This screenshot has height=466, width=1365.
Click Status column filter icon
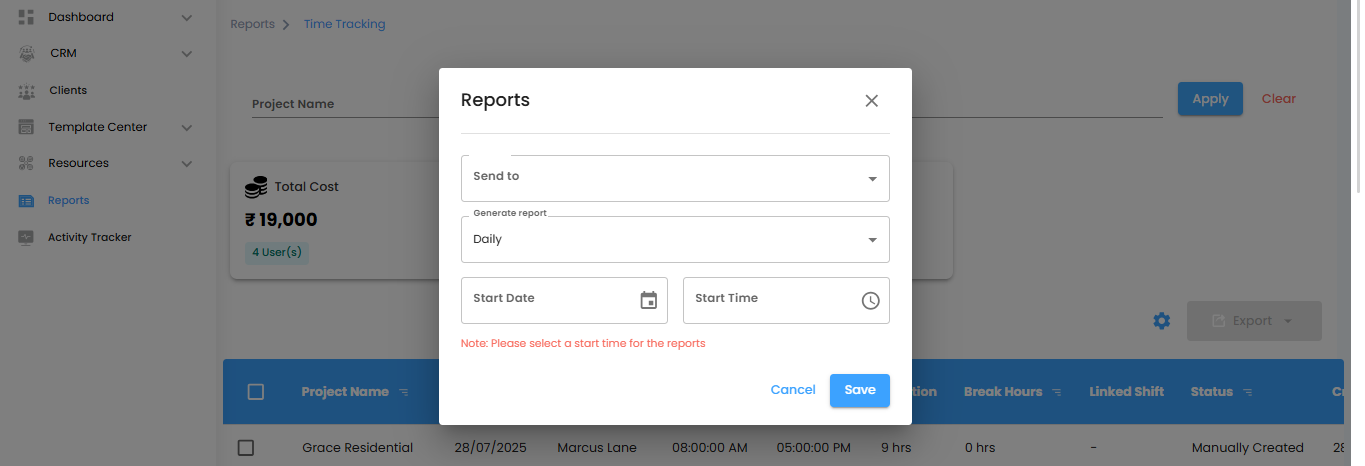[x=1247, y=392]
